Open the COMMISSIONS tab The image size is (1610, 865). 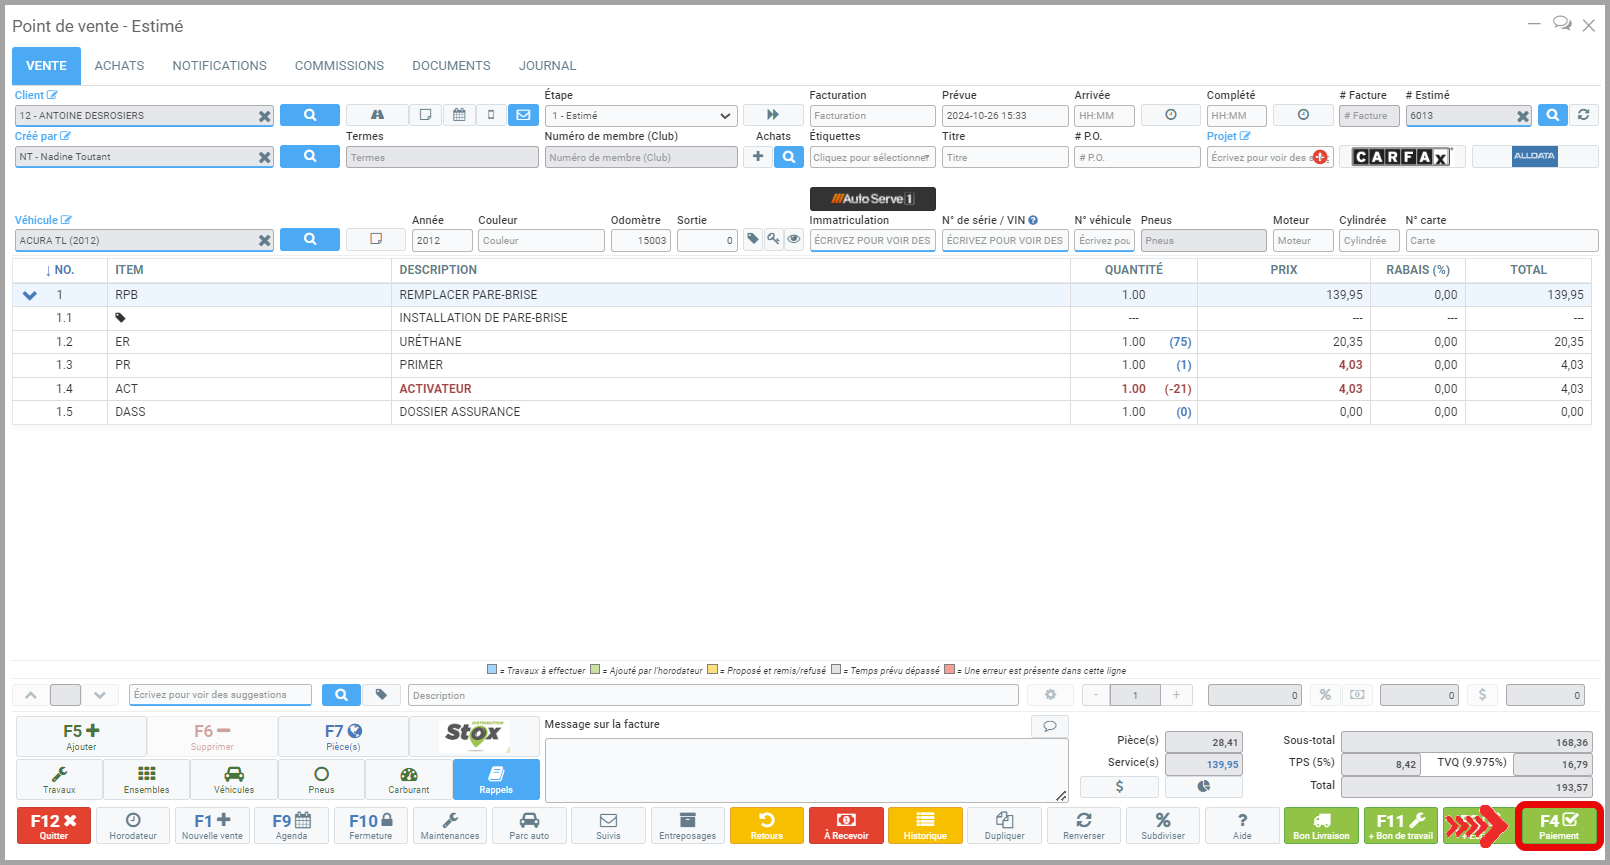pos(339,66)
